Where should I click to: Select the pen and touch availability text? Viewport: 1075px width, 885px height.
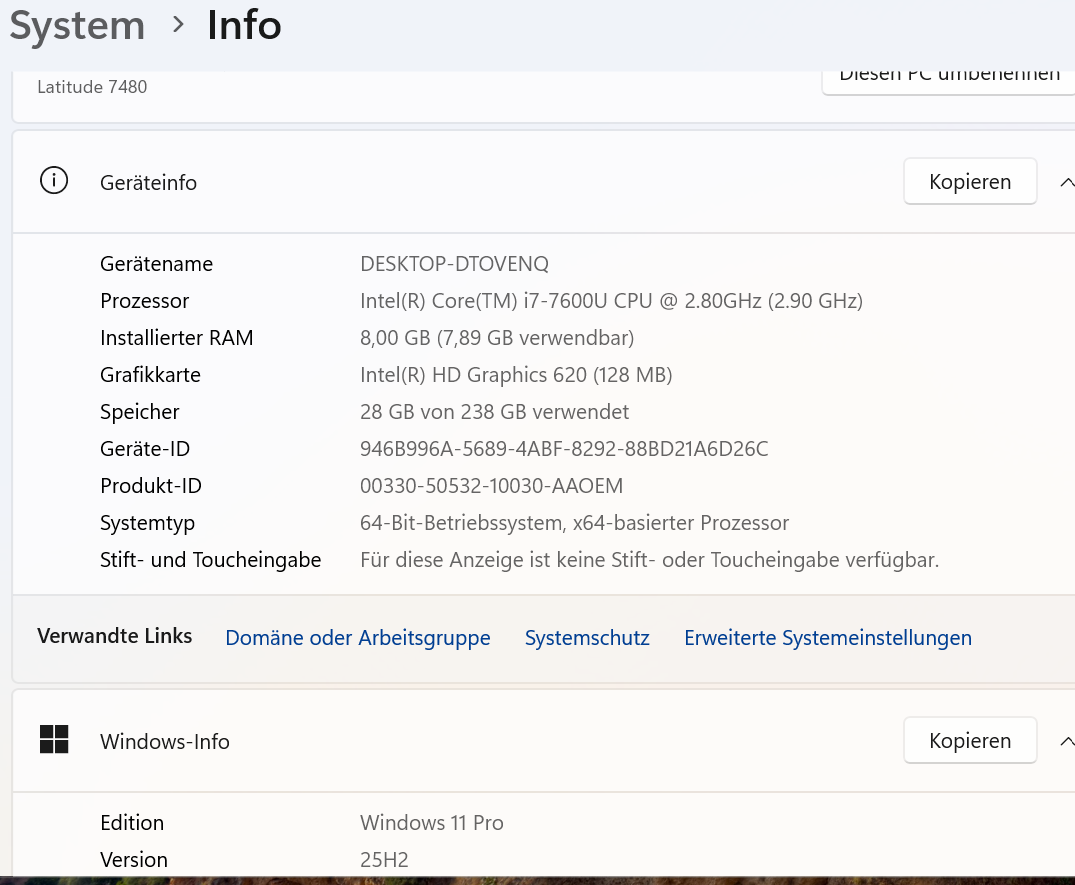point(649,560)
